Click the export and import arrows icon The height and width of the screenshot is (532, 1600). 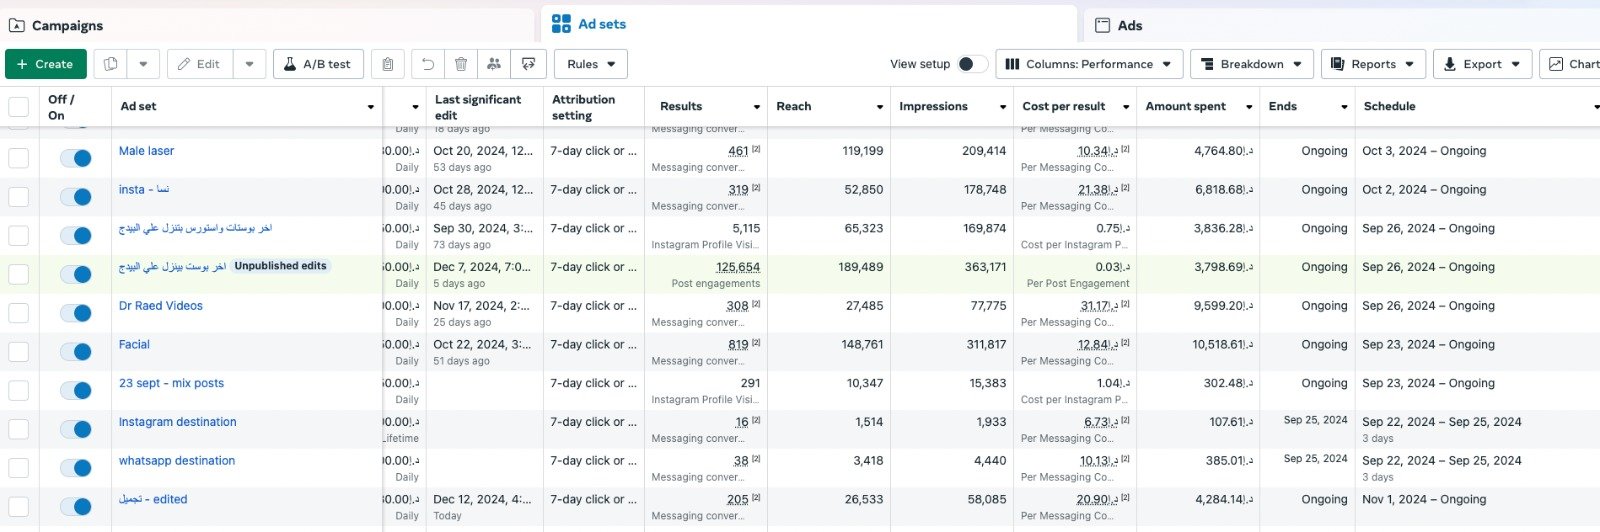(x=529, y=64)
